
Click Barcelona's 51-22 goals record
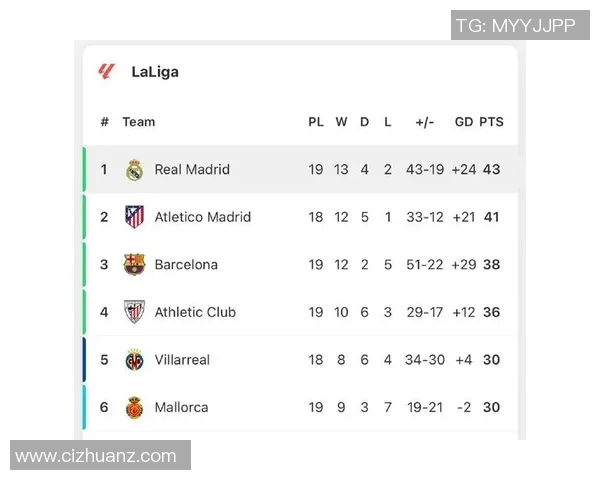425,265
